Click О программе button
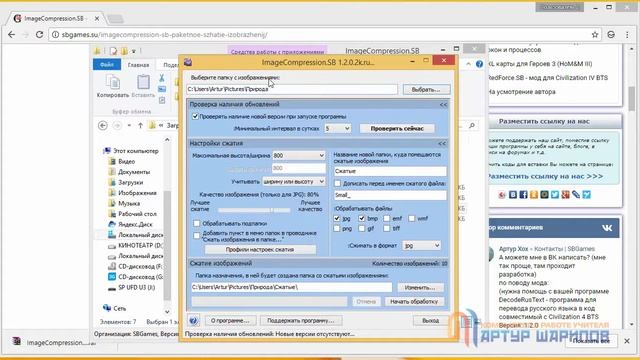 tap(230, 321)
